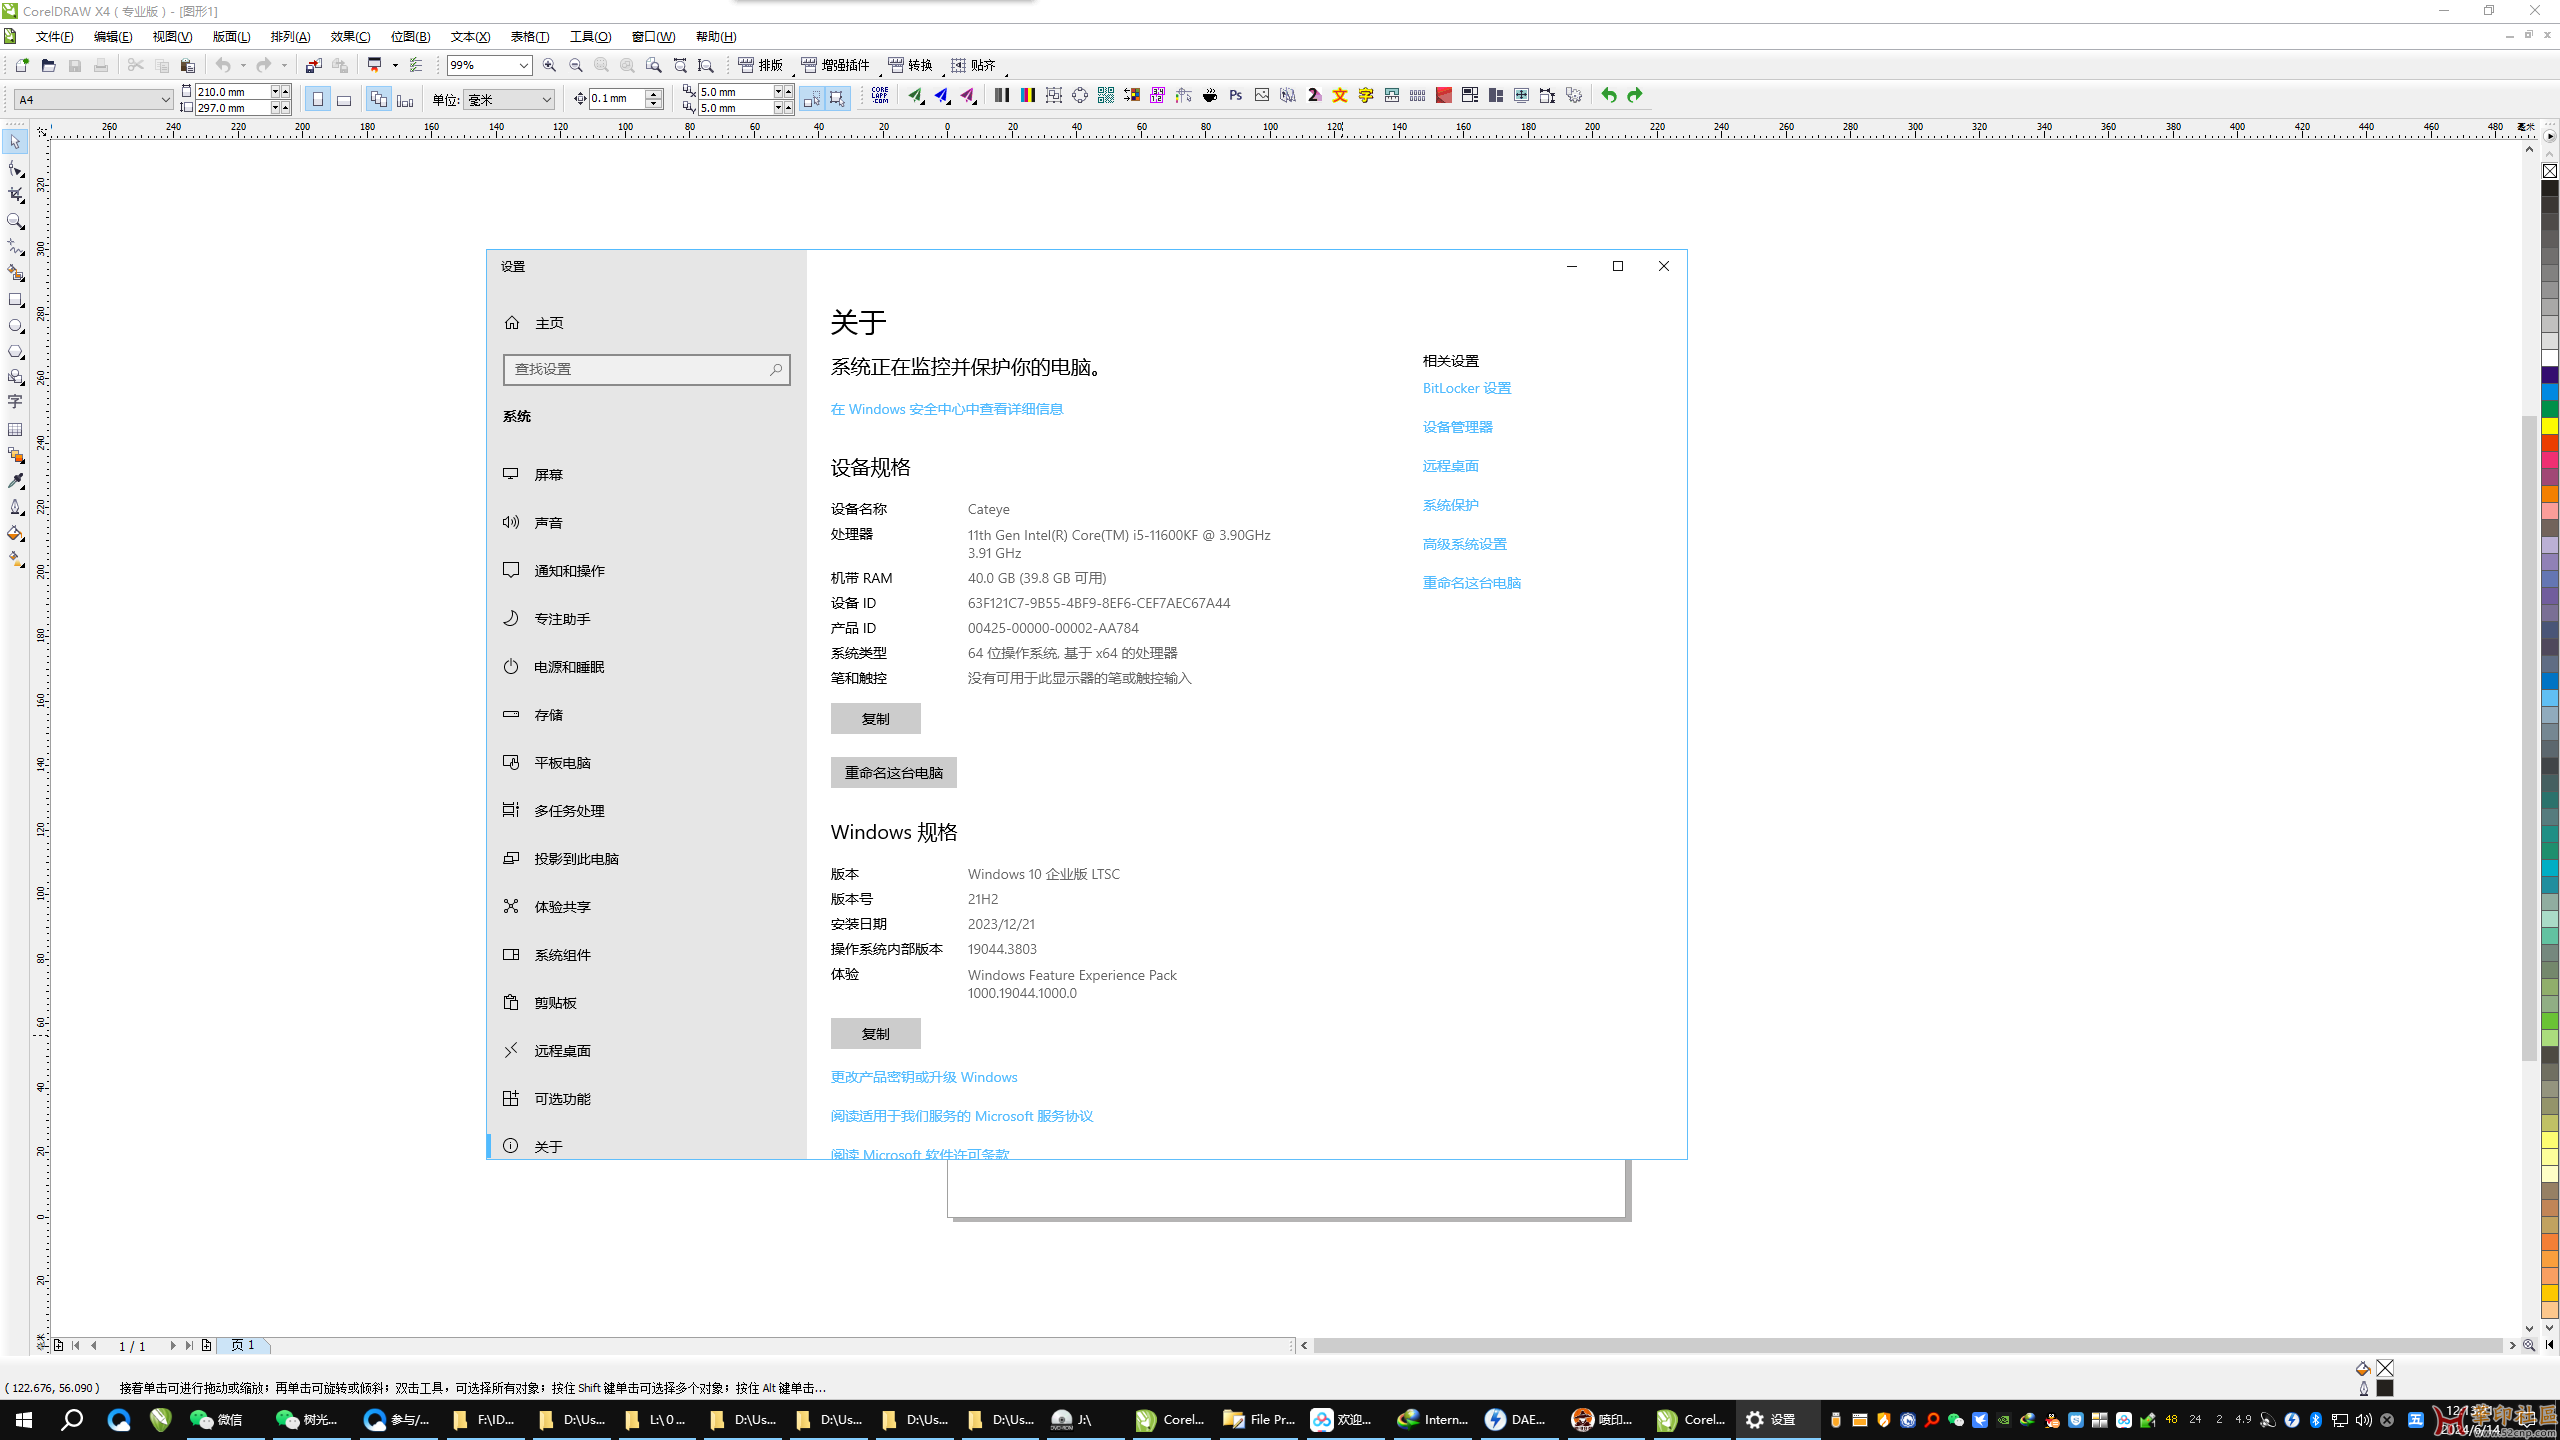Pick the yellow swatch in color palette

point(2549,426)
